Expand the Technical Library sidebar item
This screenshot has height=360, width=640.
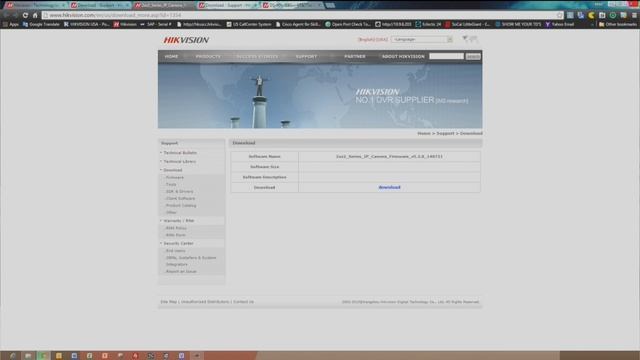(x=180, y=162)
